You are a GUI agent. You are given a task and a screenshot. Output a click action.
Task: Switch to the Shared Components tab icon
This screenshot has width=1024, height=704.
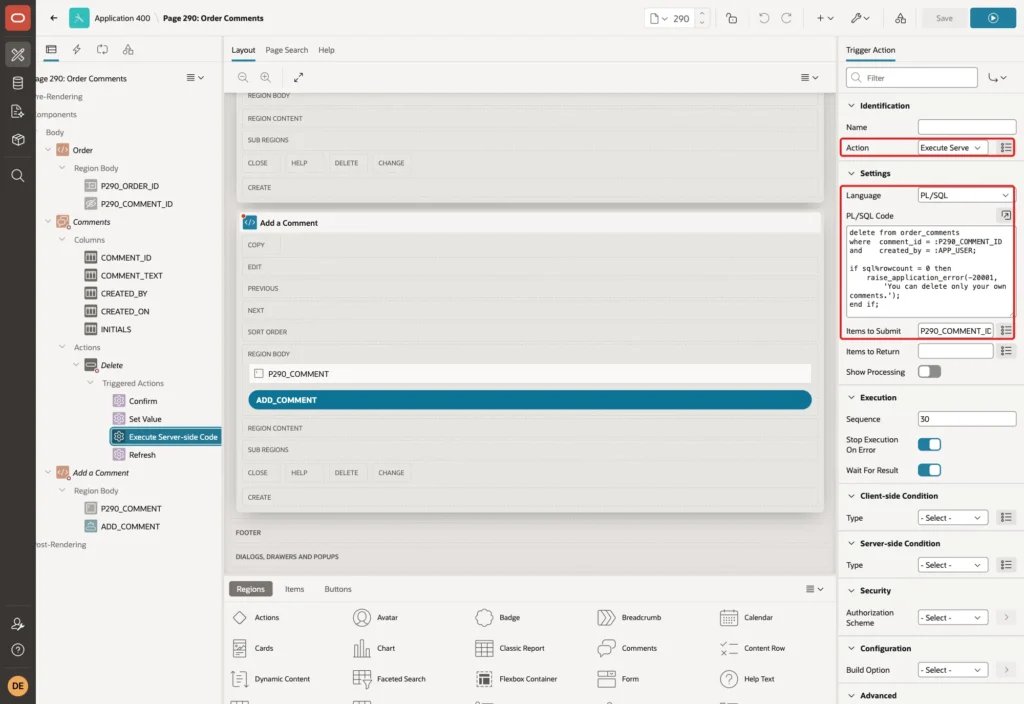(128, 50)
